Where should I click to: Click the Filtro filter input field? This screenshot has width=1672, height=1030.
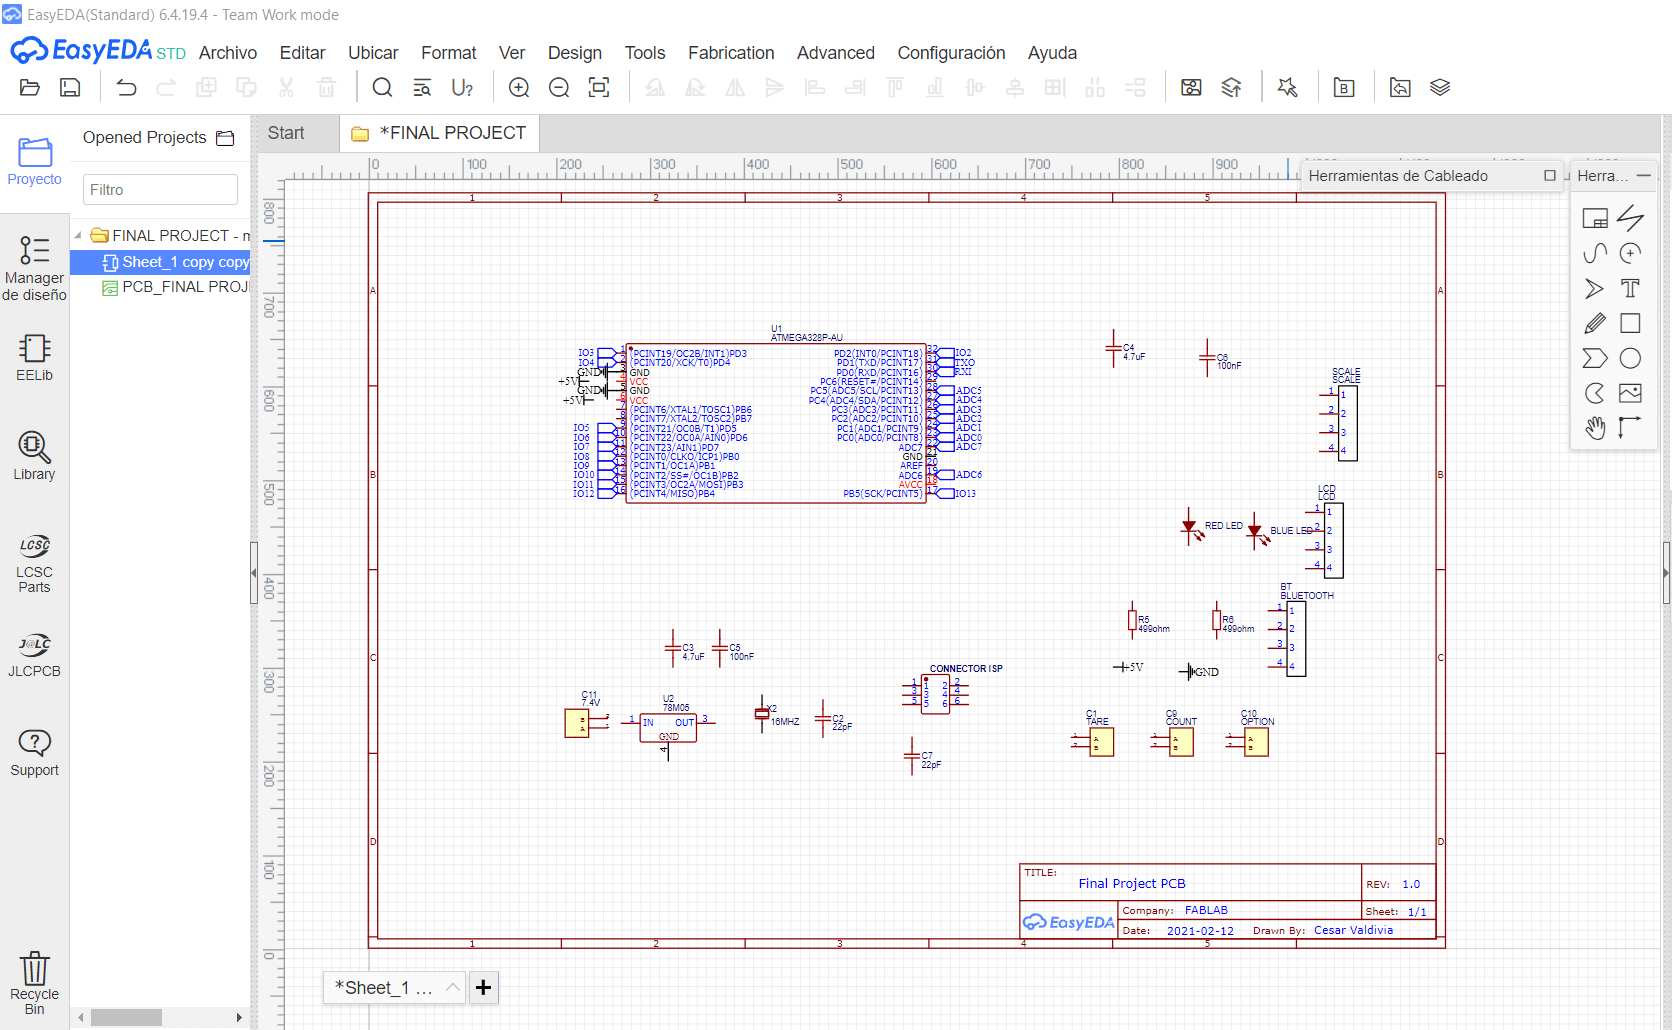click(160, 190)
